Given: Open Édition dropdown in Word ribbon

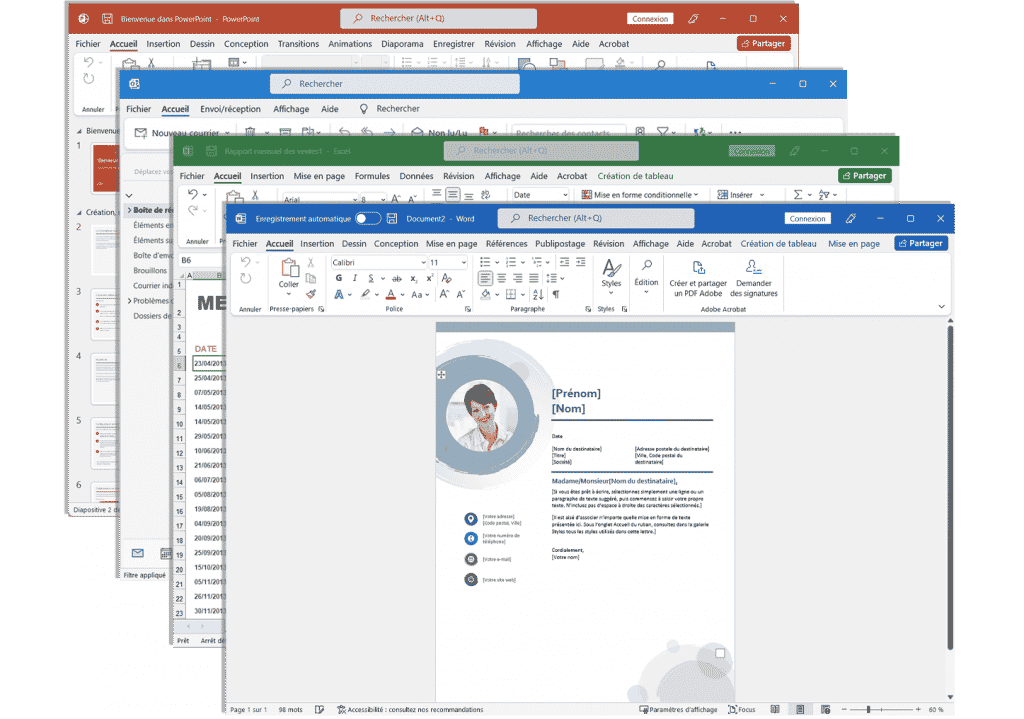Looking at the screenshot, I should [646, 293].
